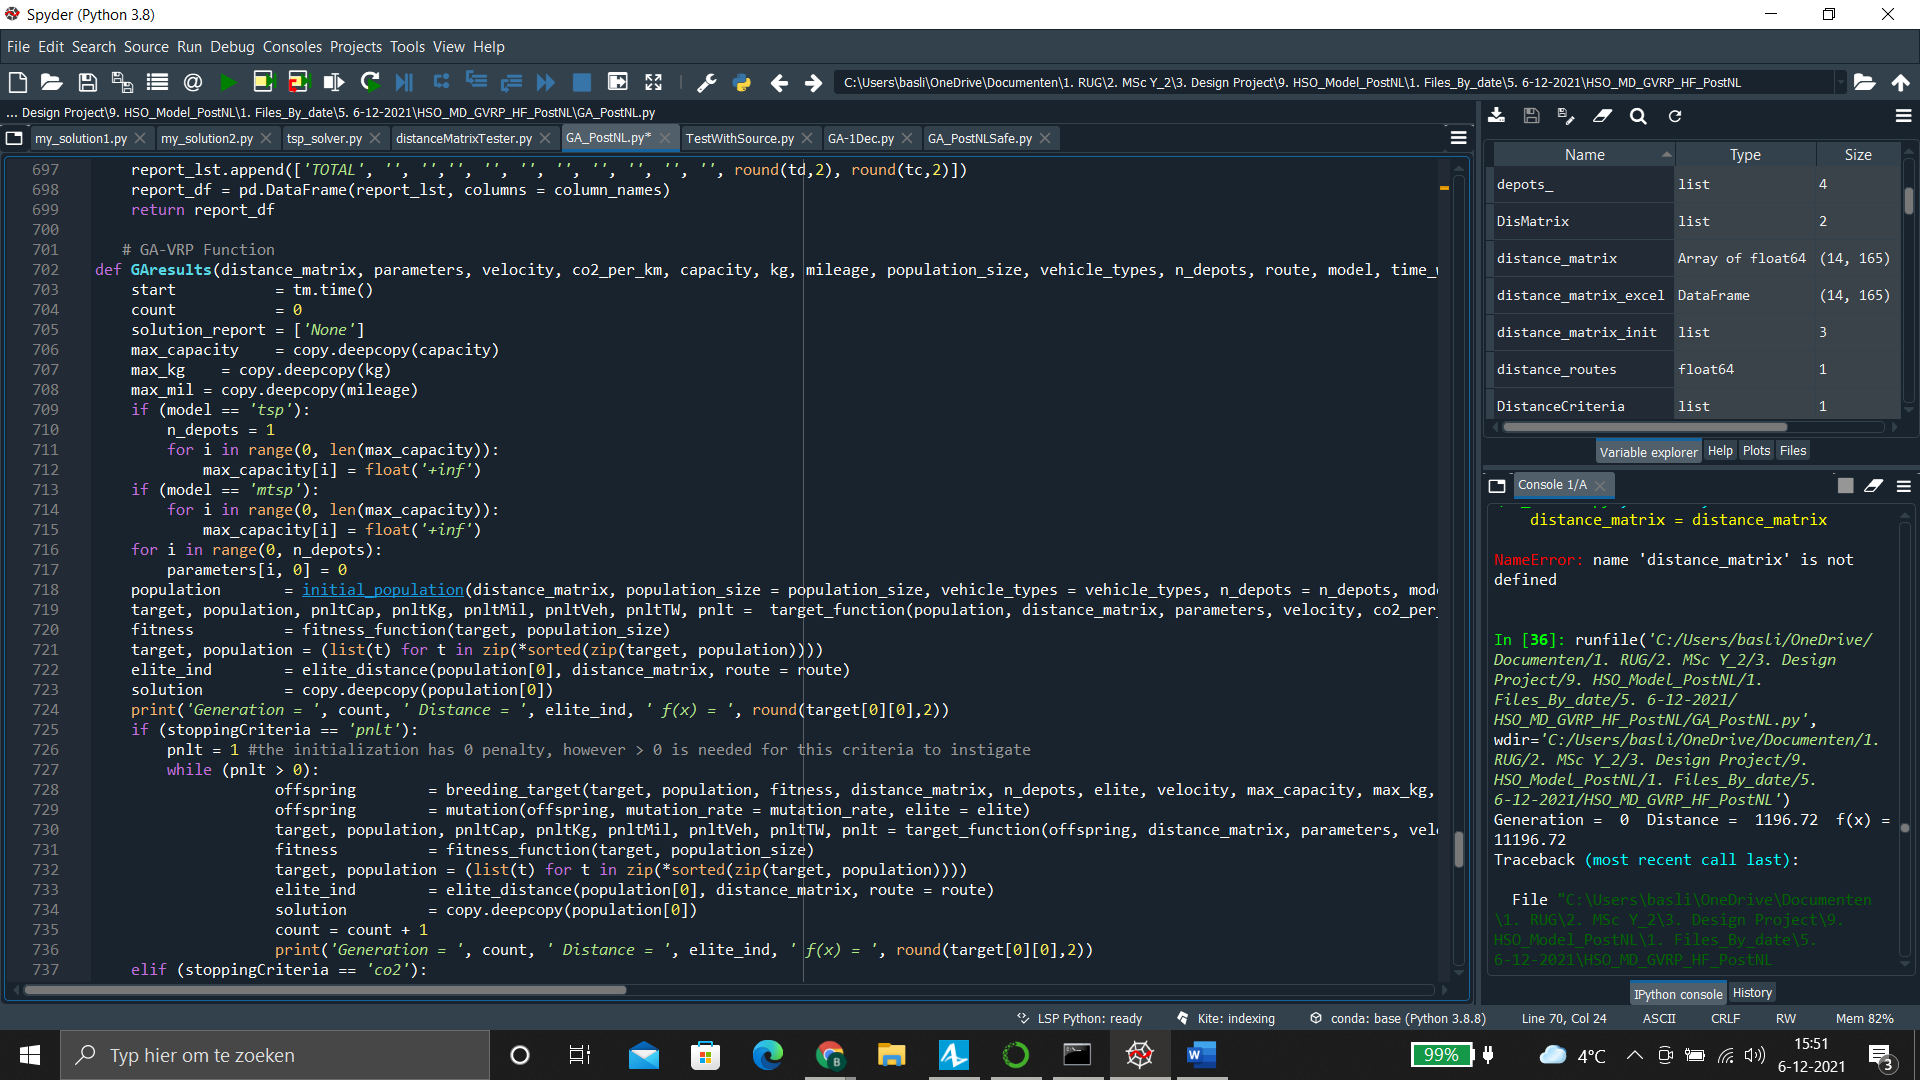The image size is (1920, 1080).
Task: Open the History tab below the console
Action: (1752, 992)
